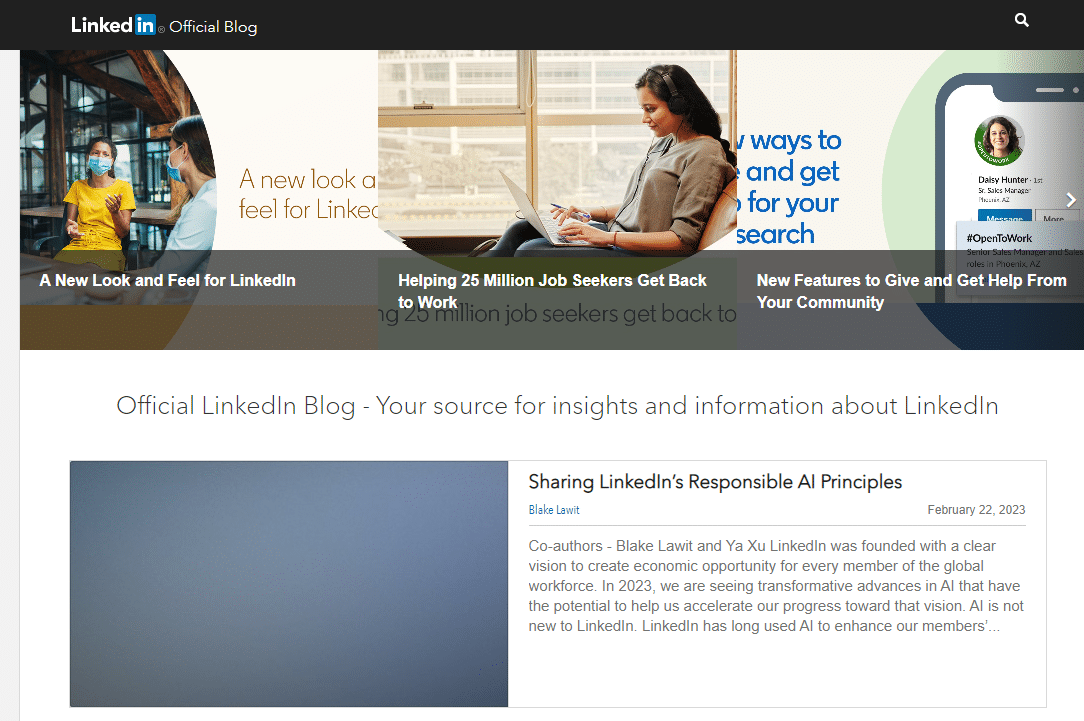This screenshot has height=721, width=1084.
Task: Click the #OpenToWork banner
Action: coord(1000,238)
